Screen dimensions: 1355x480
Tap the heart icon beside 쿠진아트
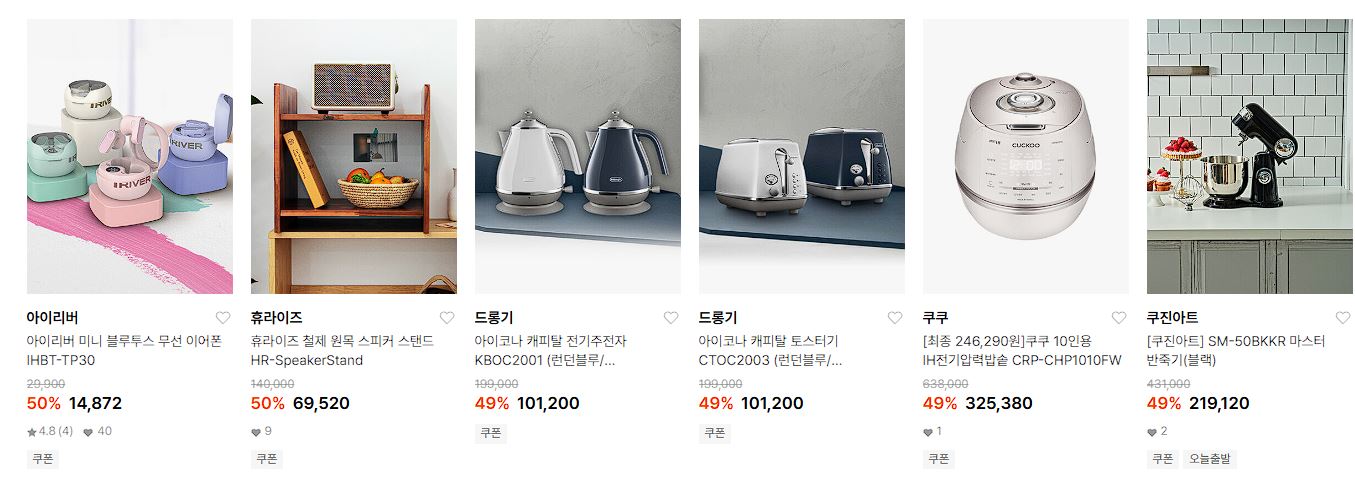[x=1343, y=318]
